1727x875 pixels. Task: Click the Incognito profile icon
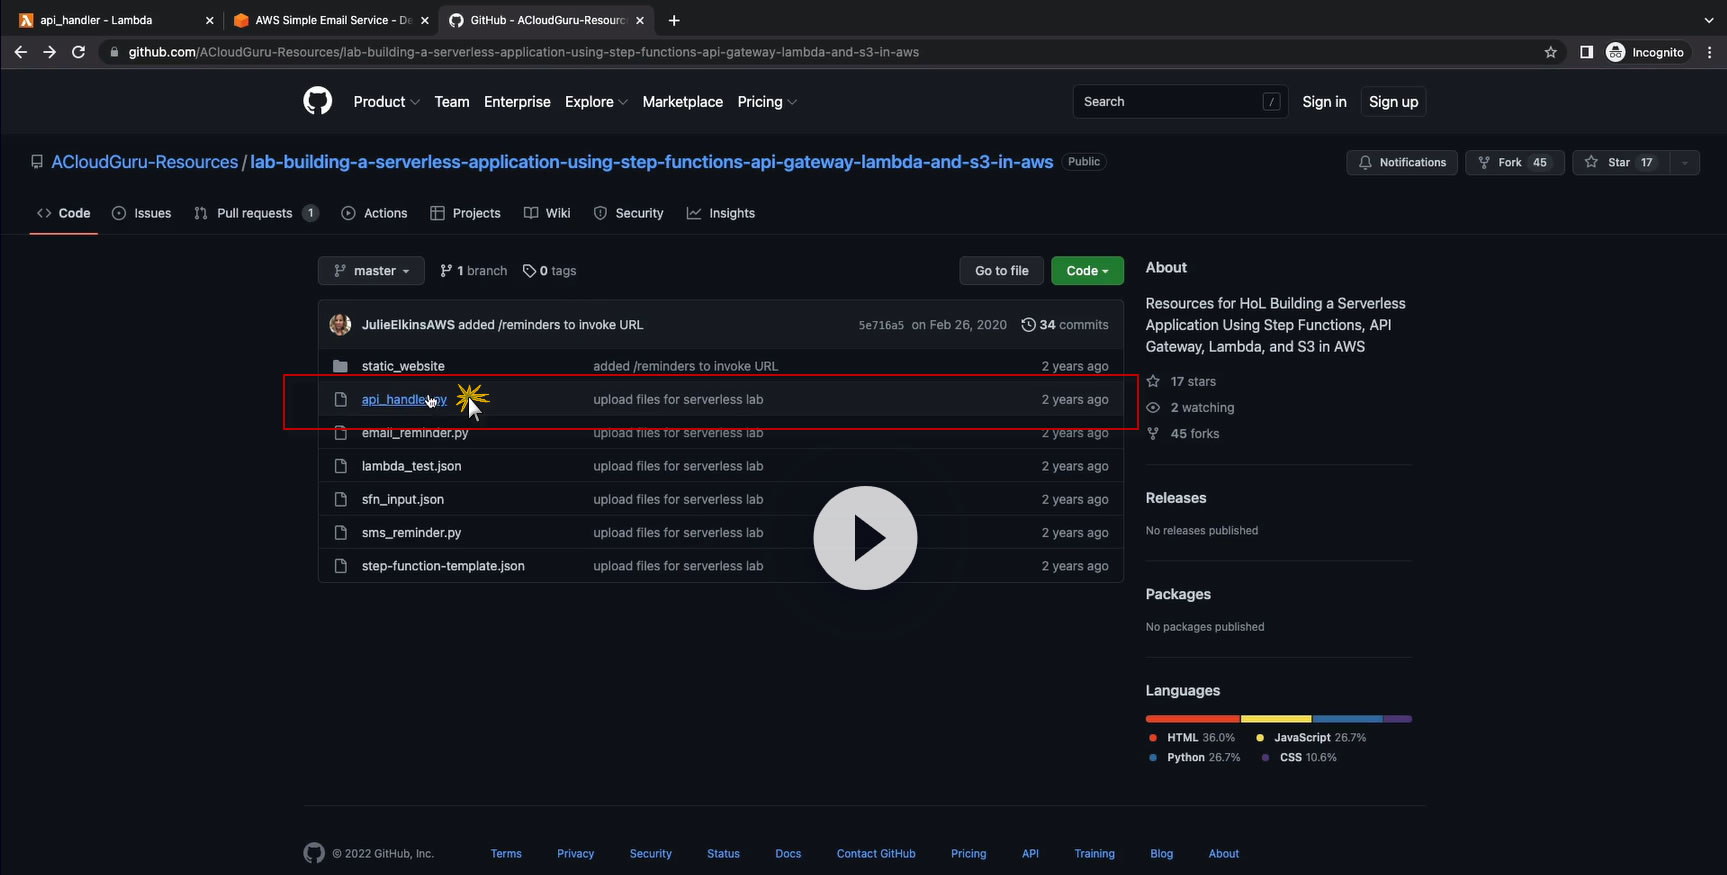pos(1615,52)
